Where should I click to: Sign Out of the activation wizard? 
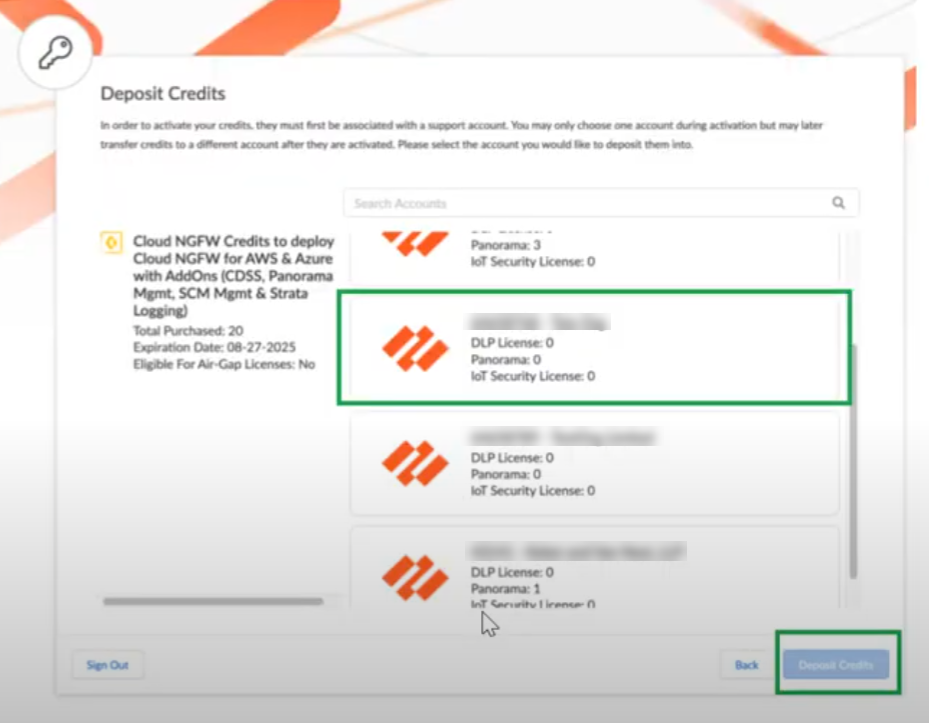107,665
